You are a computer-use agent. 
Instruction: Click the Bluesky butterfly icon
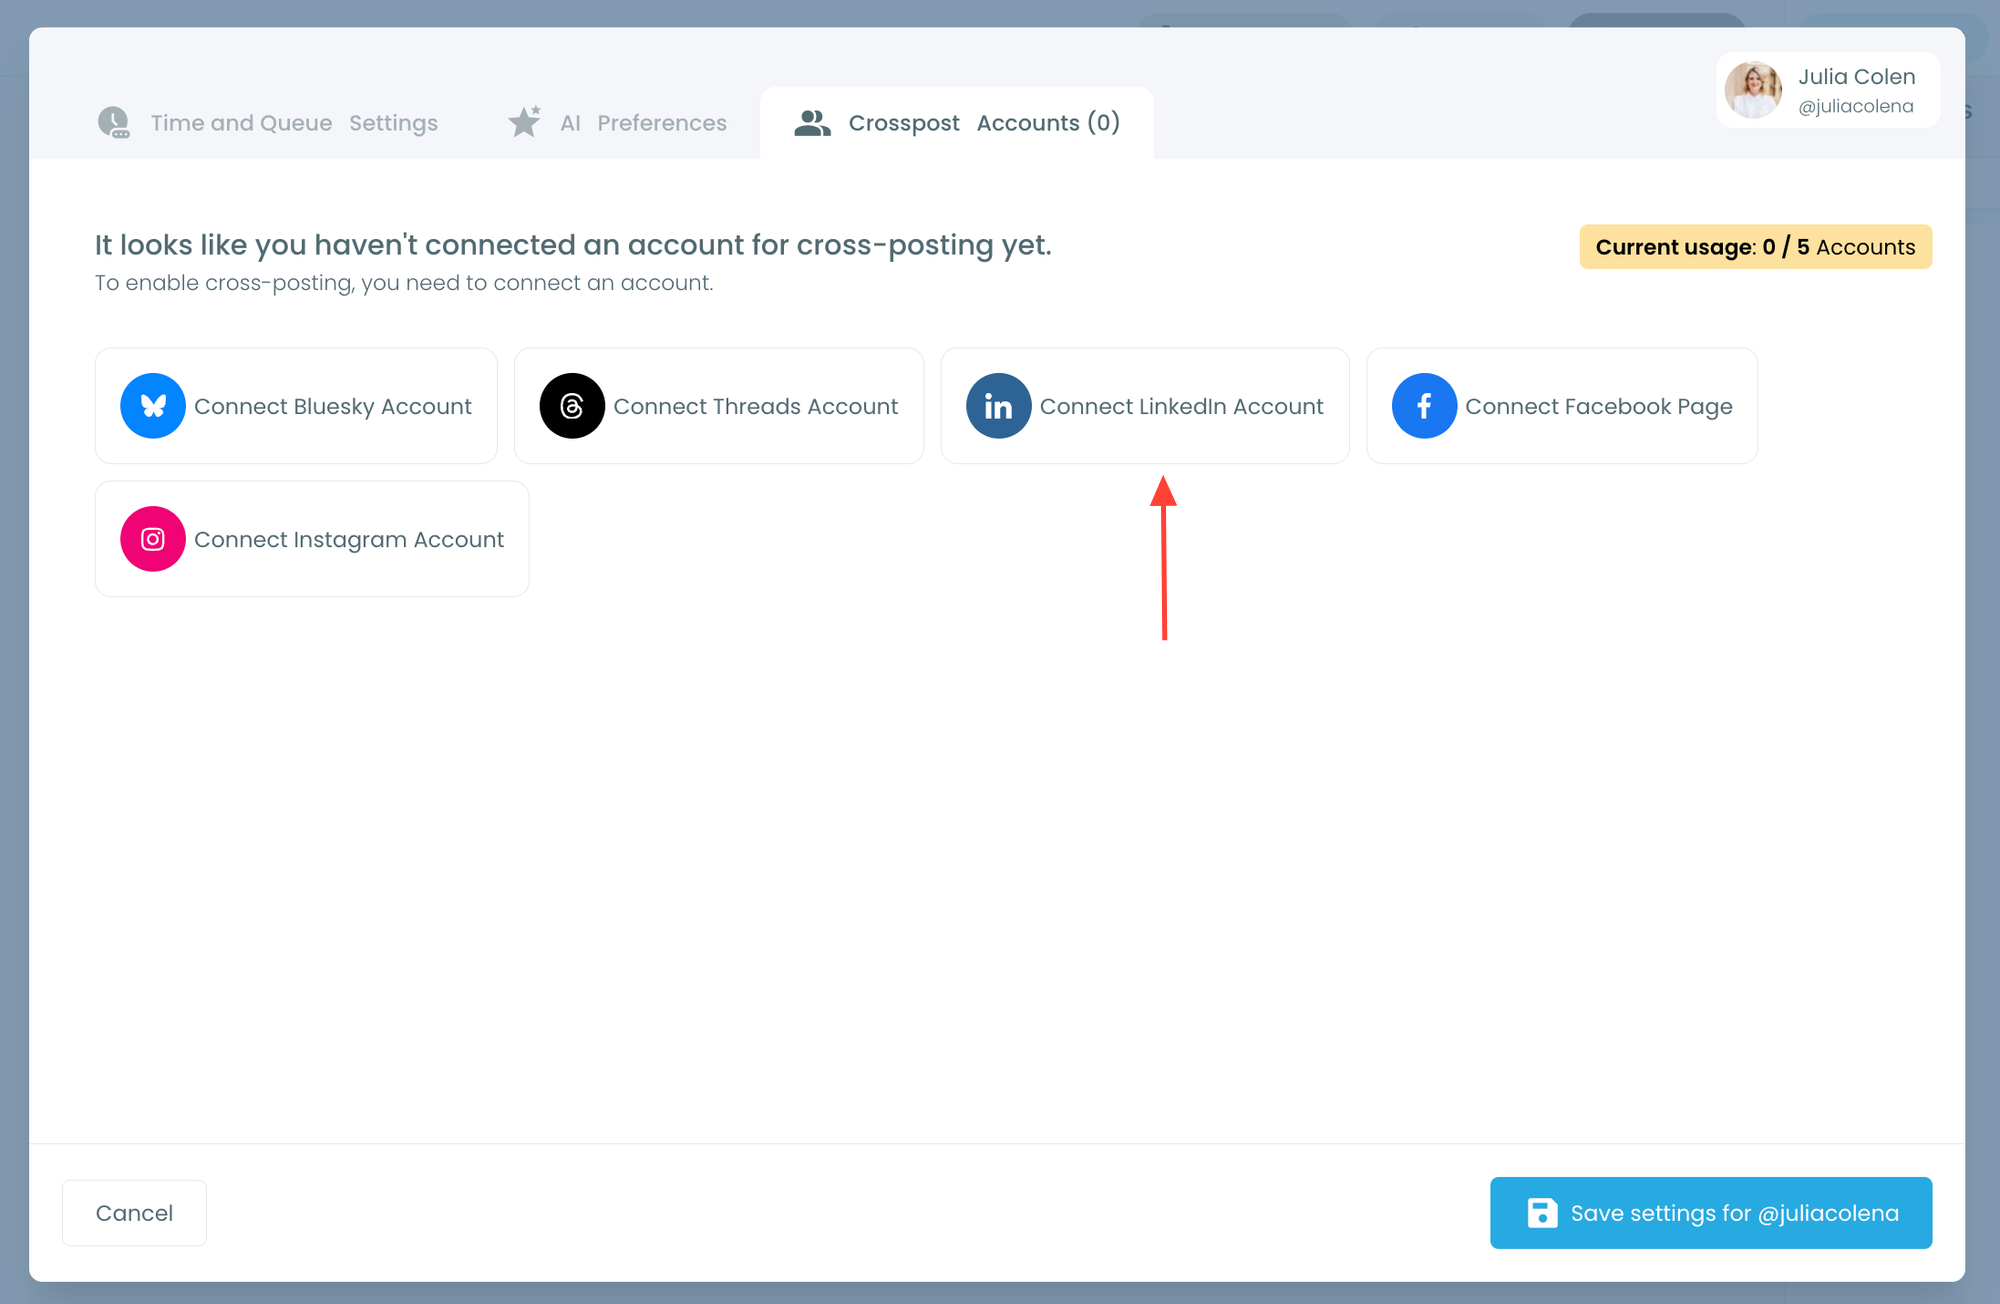pos(152,406)
